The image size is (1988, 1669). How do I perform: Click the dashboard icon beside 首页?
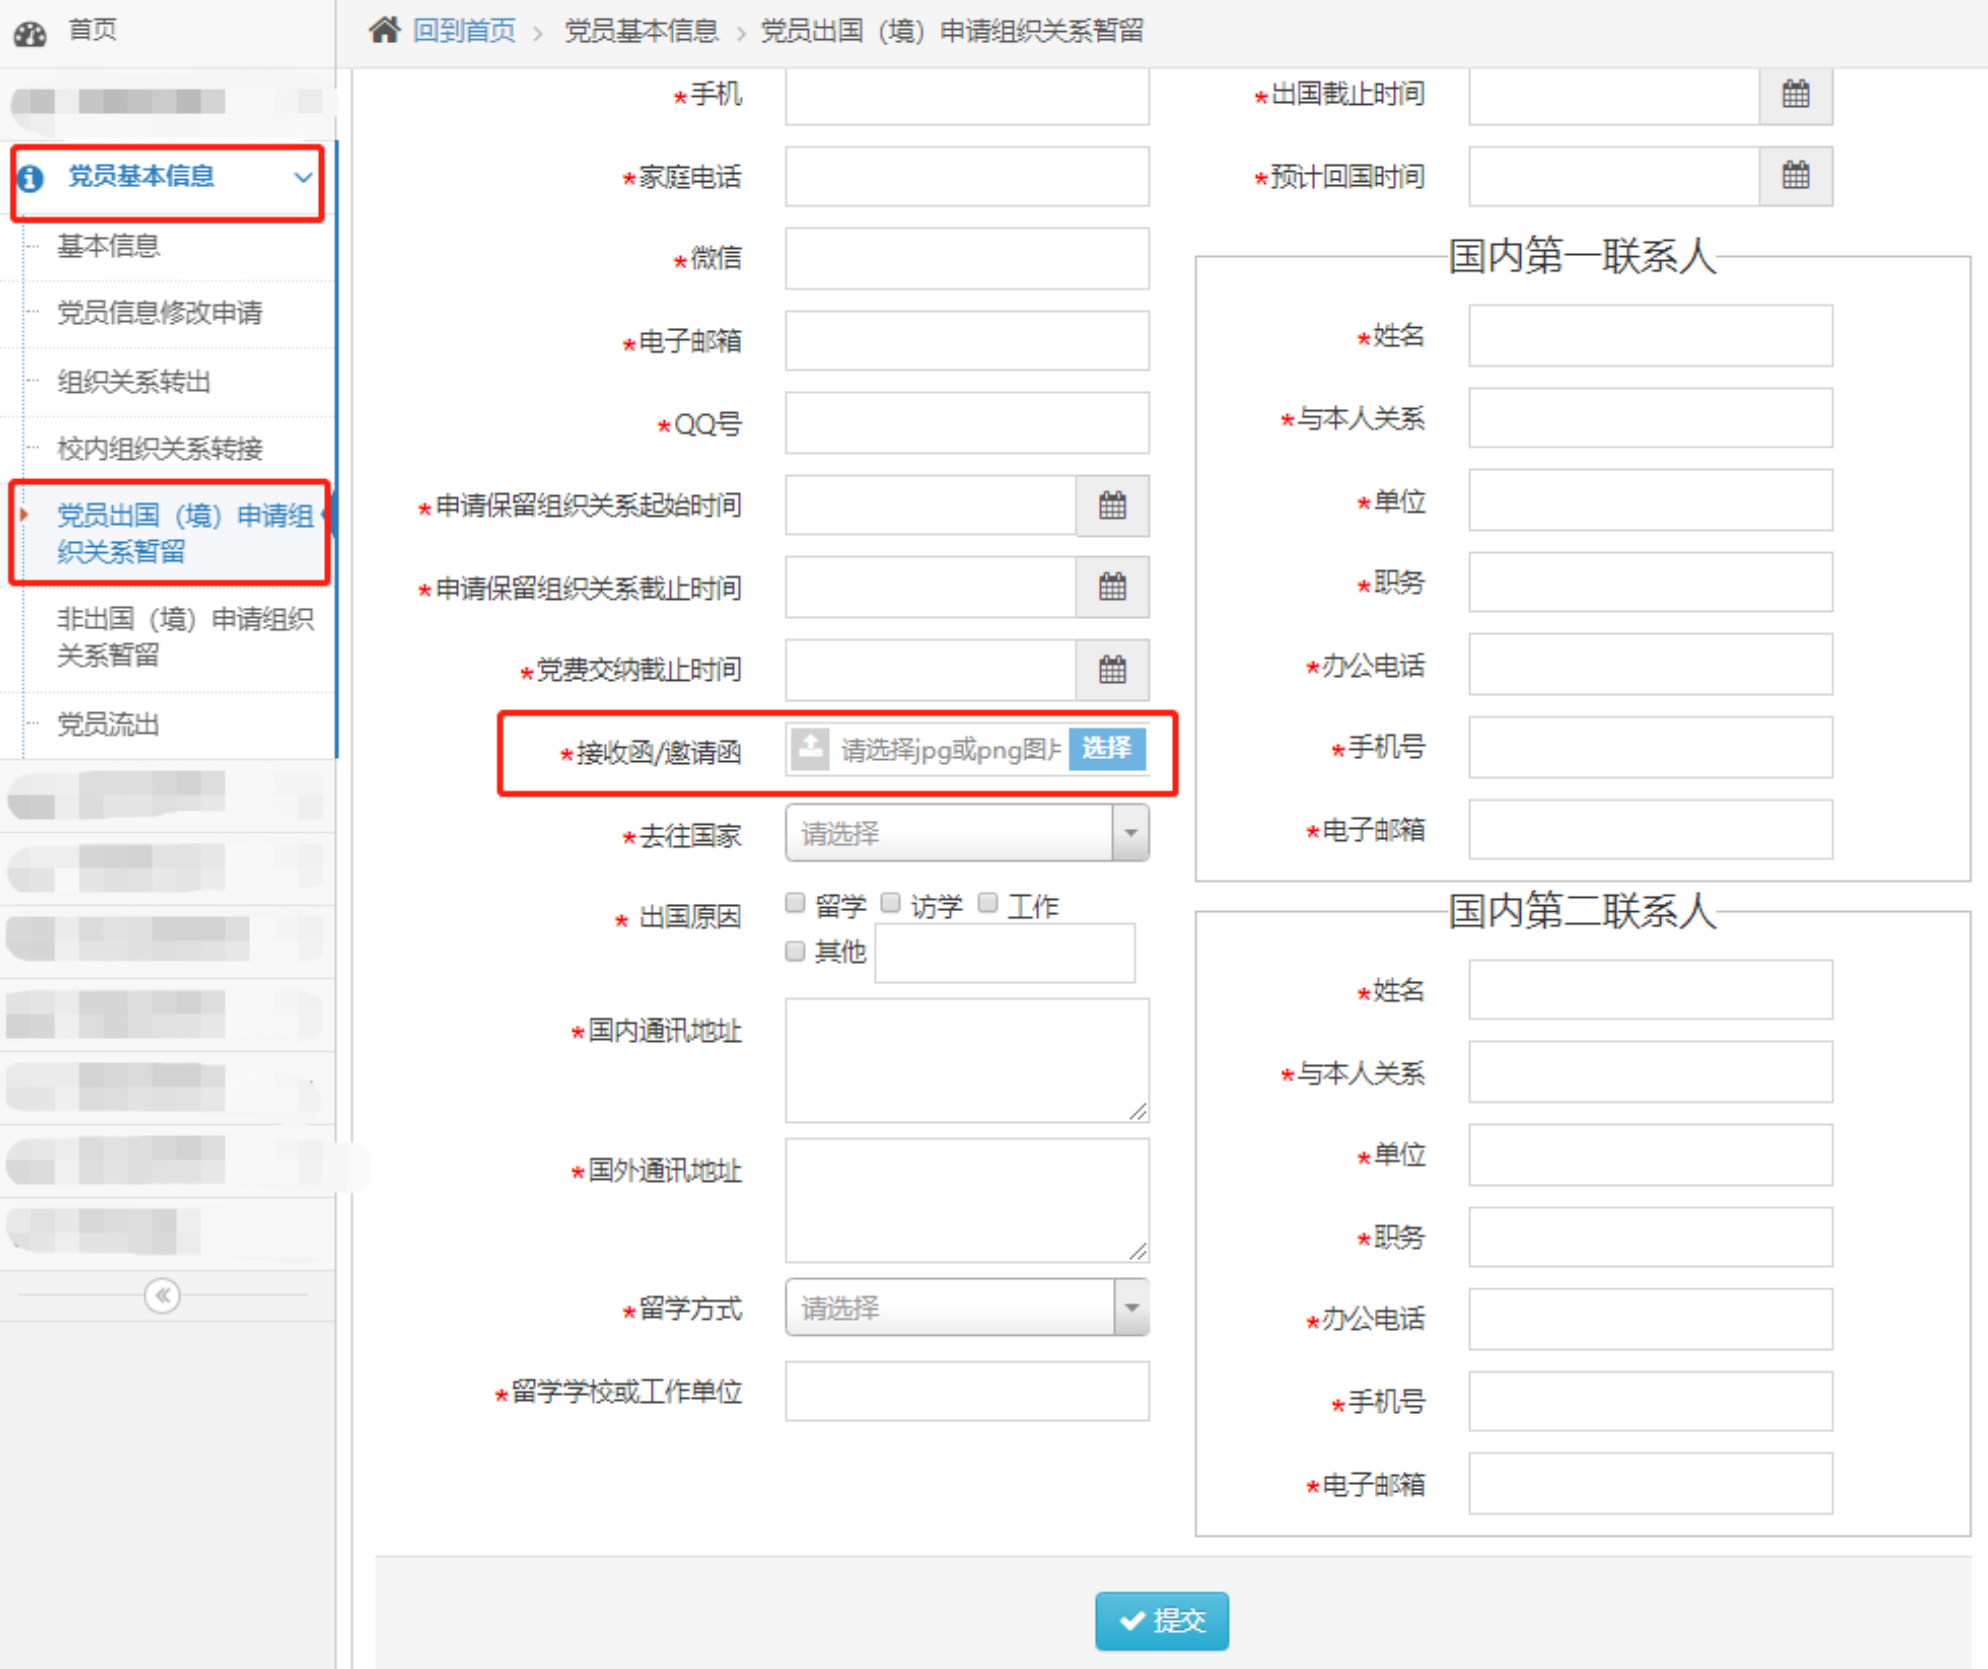(x=29, y=31)
